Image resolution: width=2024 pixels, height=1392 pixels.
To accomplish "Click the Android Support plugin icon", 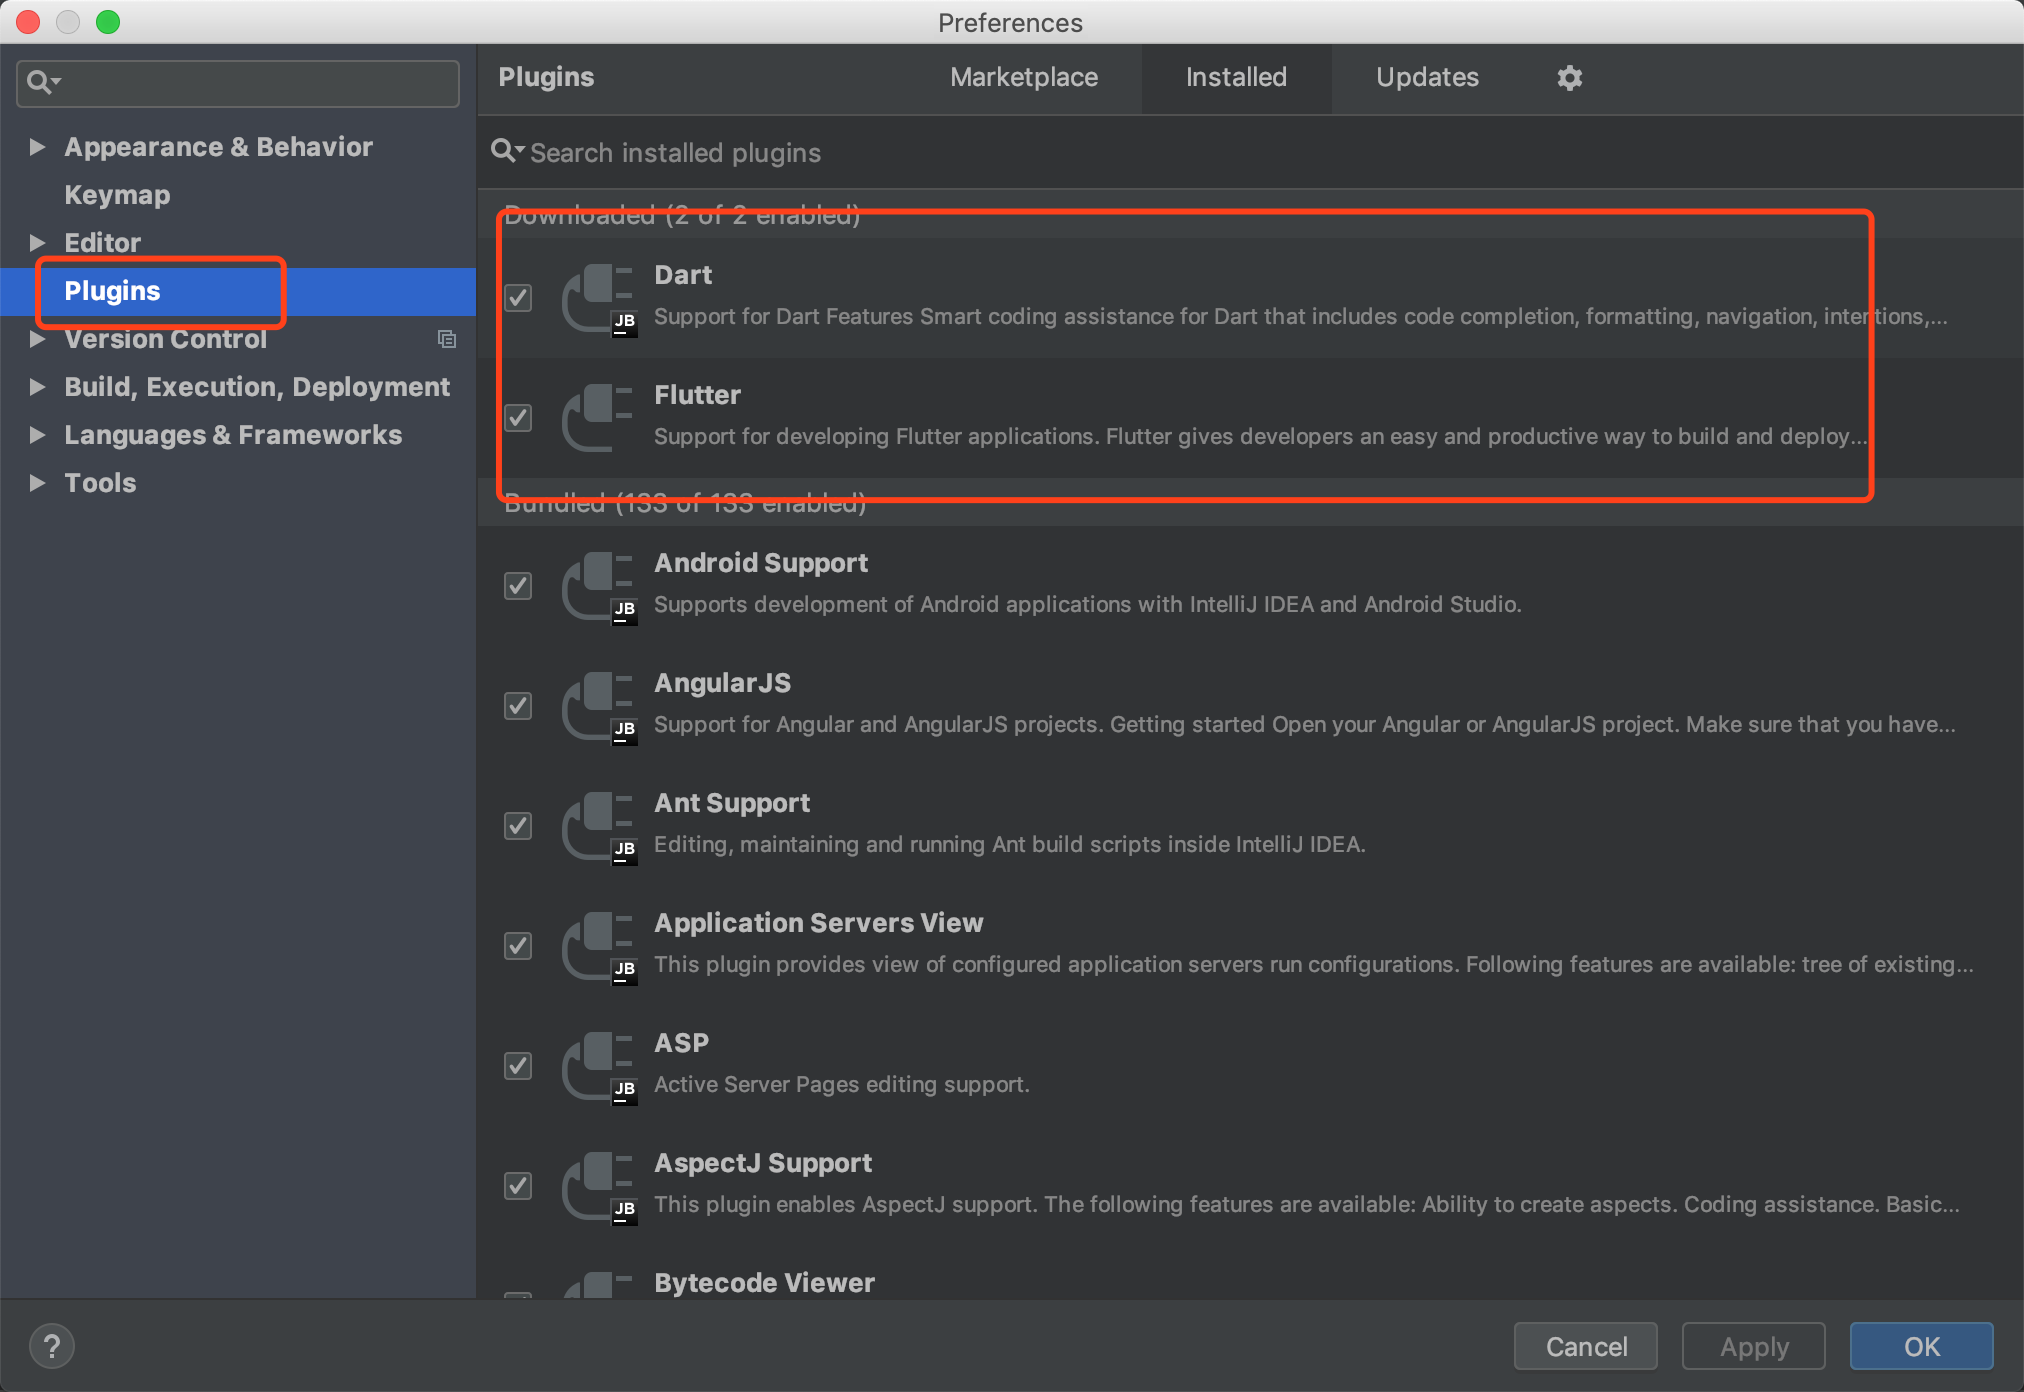I will tap(599, 587).
